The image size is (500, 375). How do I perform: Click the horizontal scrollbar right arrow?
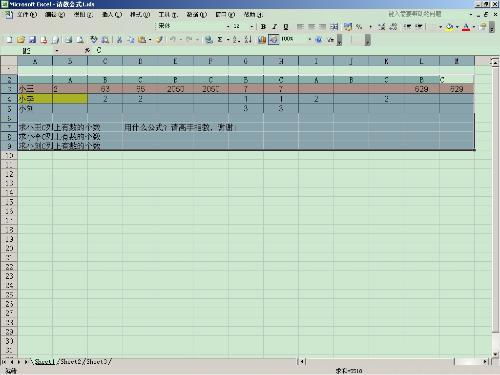point(485,361)
